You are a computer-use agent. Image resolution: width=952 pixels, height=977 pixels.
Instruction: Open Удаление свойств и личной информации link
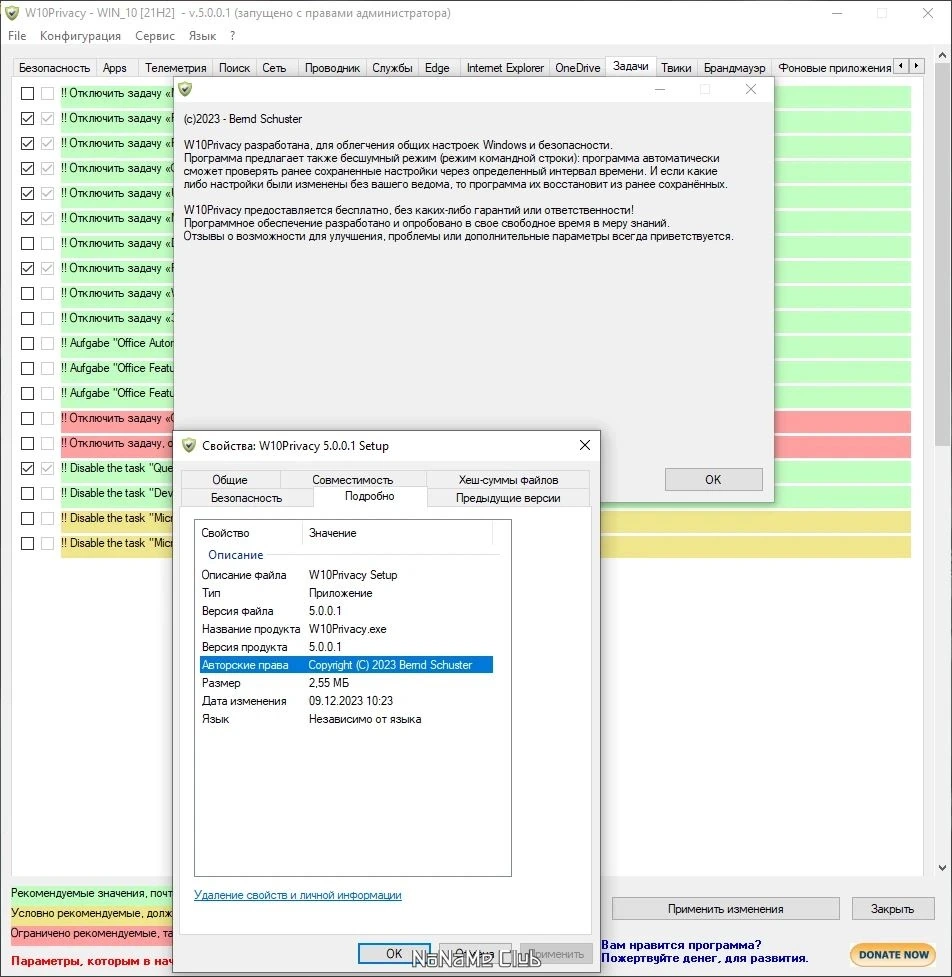(298, 895)
